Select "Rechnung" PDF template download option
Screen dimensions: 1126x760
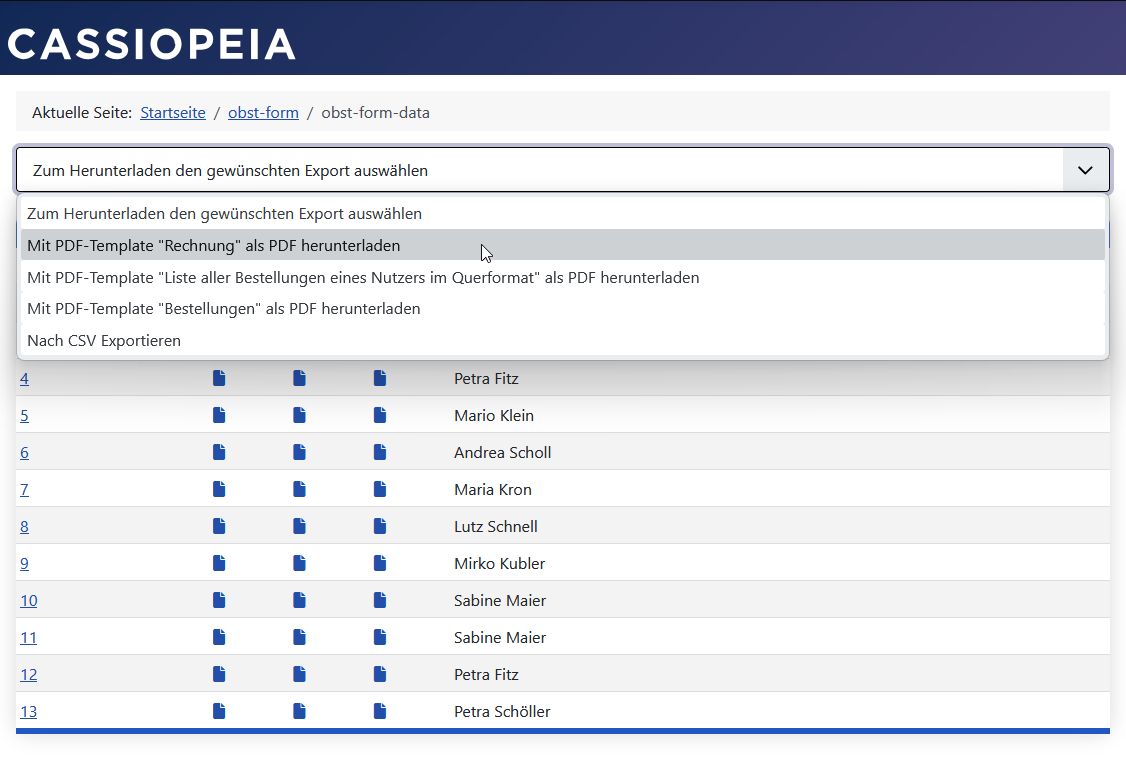click(213, 245)
